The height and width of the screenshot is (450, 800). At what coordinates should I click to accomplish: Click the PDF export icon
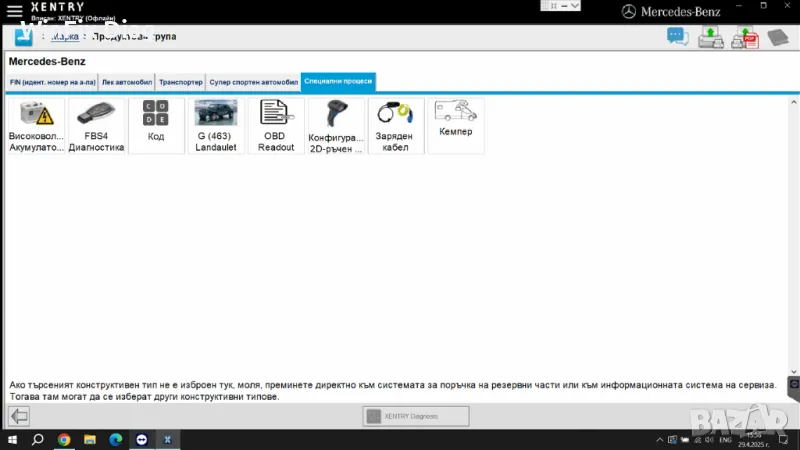point(745,38)
